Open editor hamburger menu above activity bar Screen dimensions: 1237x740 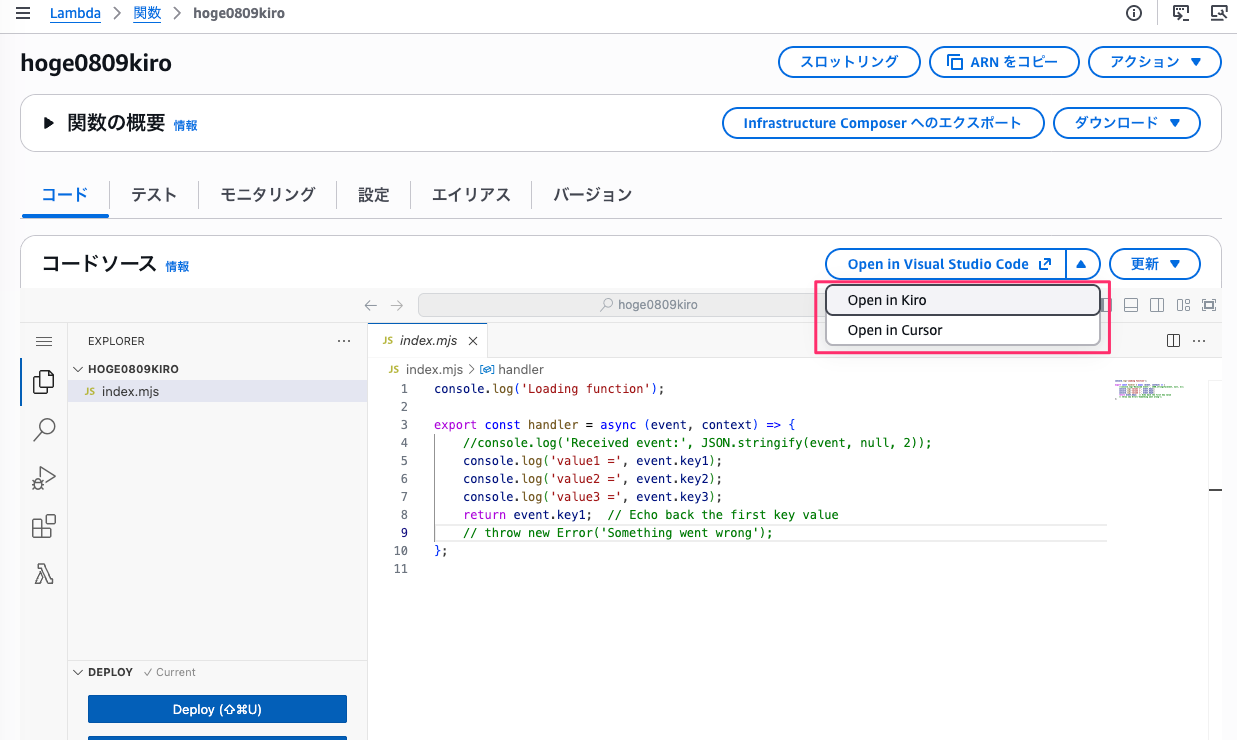click(x=44, y=341)
